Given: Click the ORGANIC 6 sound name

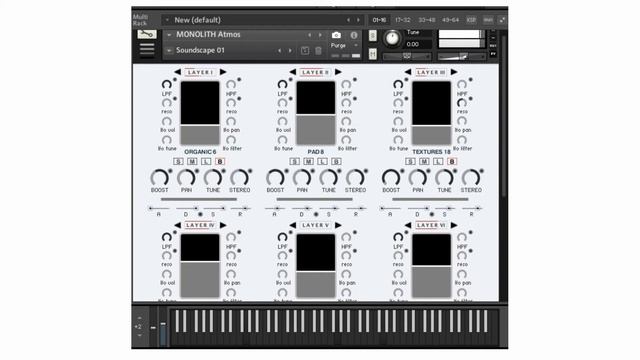Looking at the screenshot, I should 200,152.
